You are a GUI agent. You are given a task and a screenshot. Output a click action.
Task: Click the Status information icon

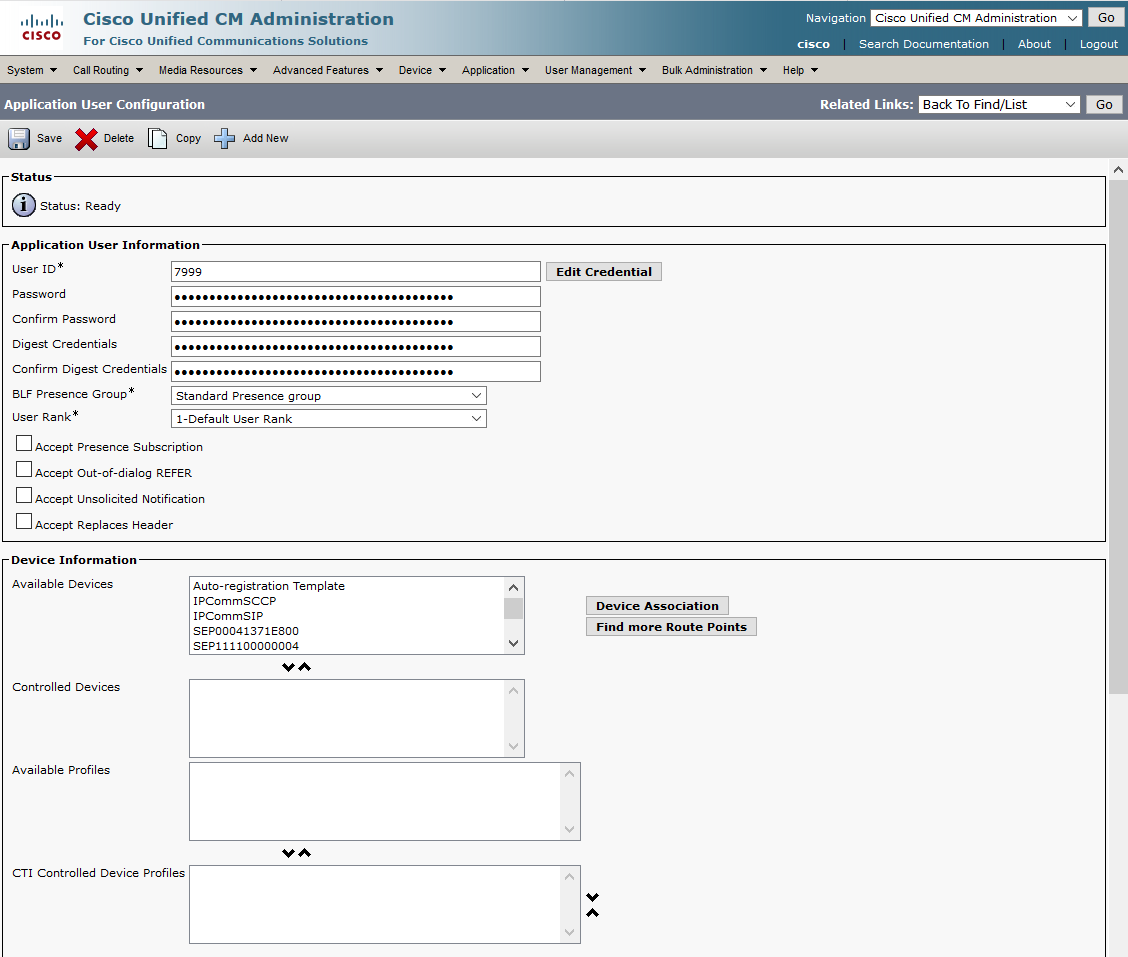(x=24, y=206)
